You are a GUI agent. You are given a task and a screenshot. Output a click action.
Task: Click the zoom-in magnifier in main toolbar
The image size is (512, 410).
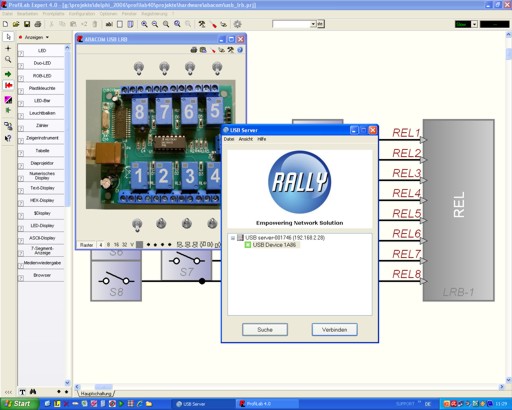[x=144, y=24]
